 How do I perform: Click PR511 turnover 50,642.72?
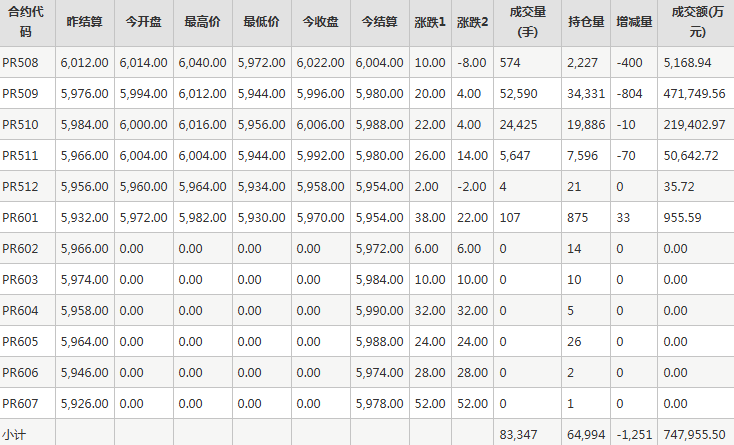pos(691,155)
